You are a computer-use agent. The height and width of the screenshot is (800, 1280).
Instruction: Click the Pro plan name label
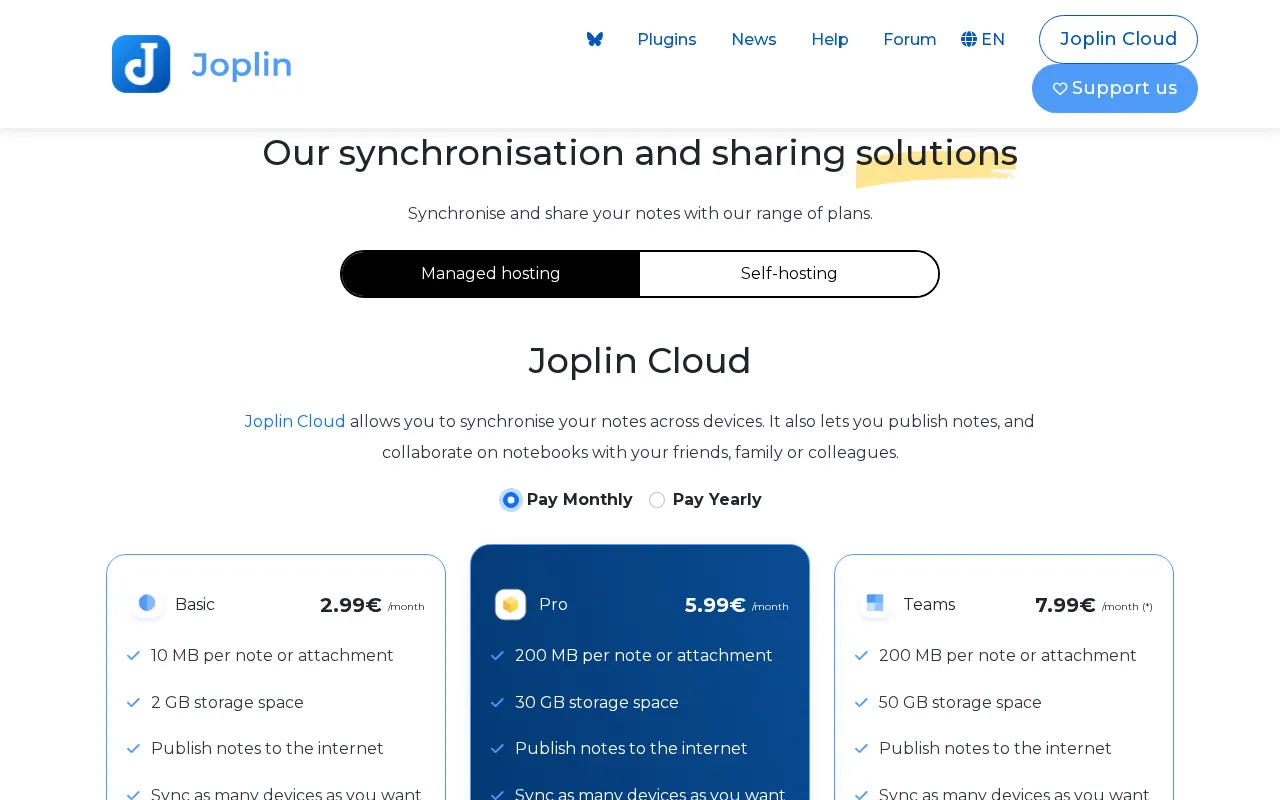[553, 604]
